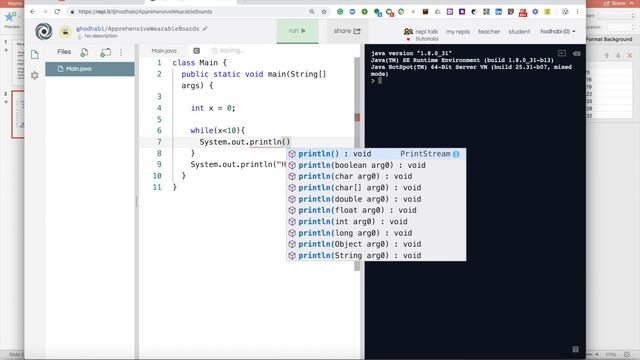Open the tutorials link
The width and height of the screenshot is (640, 360).
[x=427, y=39]
